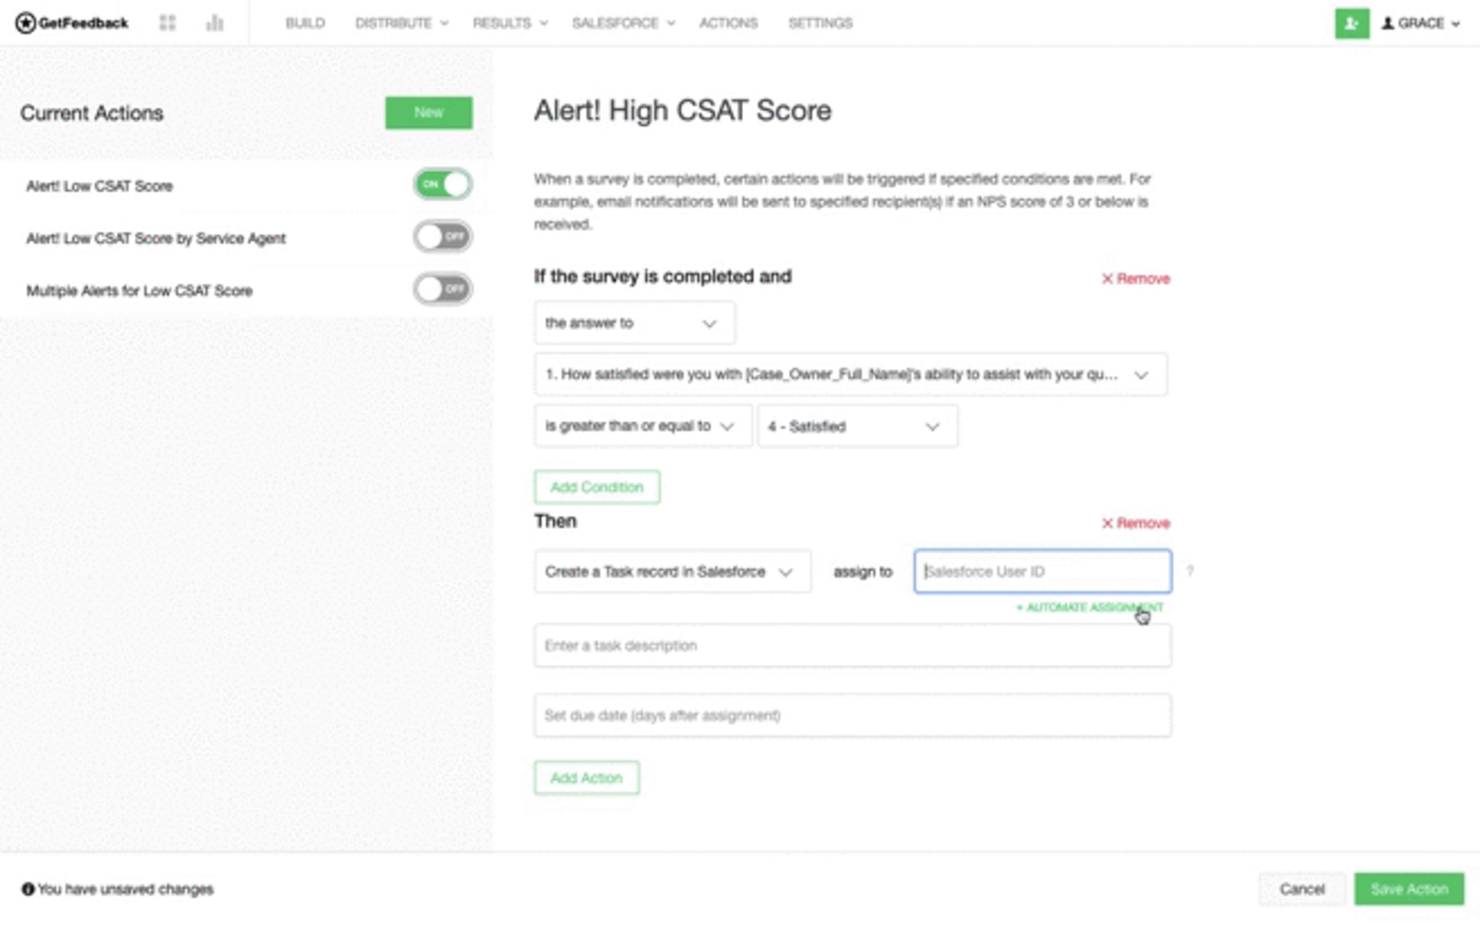Click the Automate Assignment link

(x=1090, y=608)
